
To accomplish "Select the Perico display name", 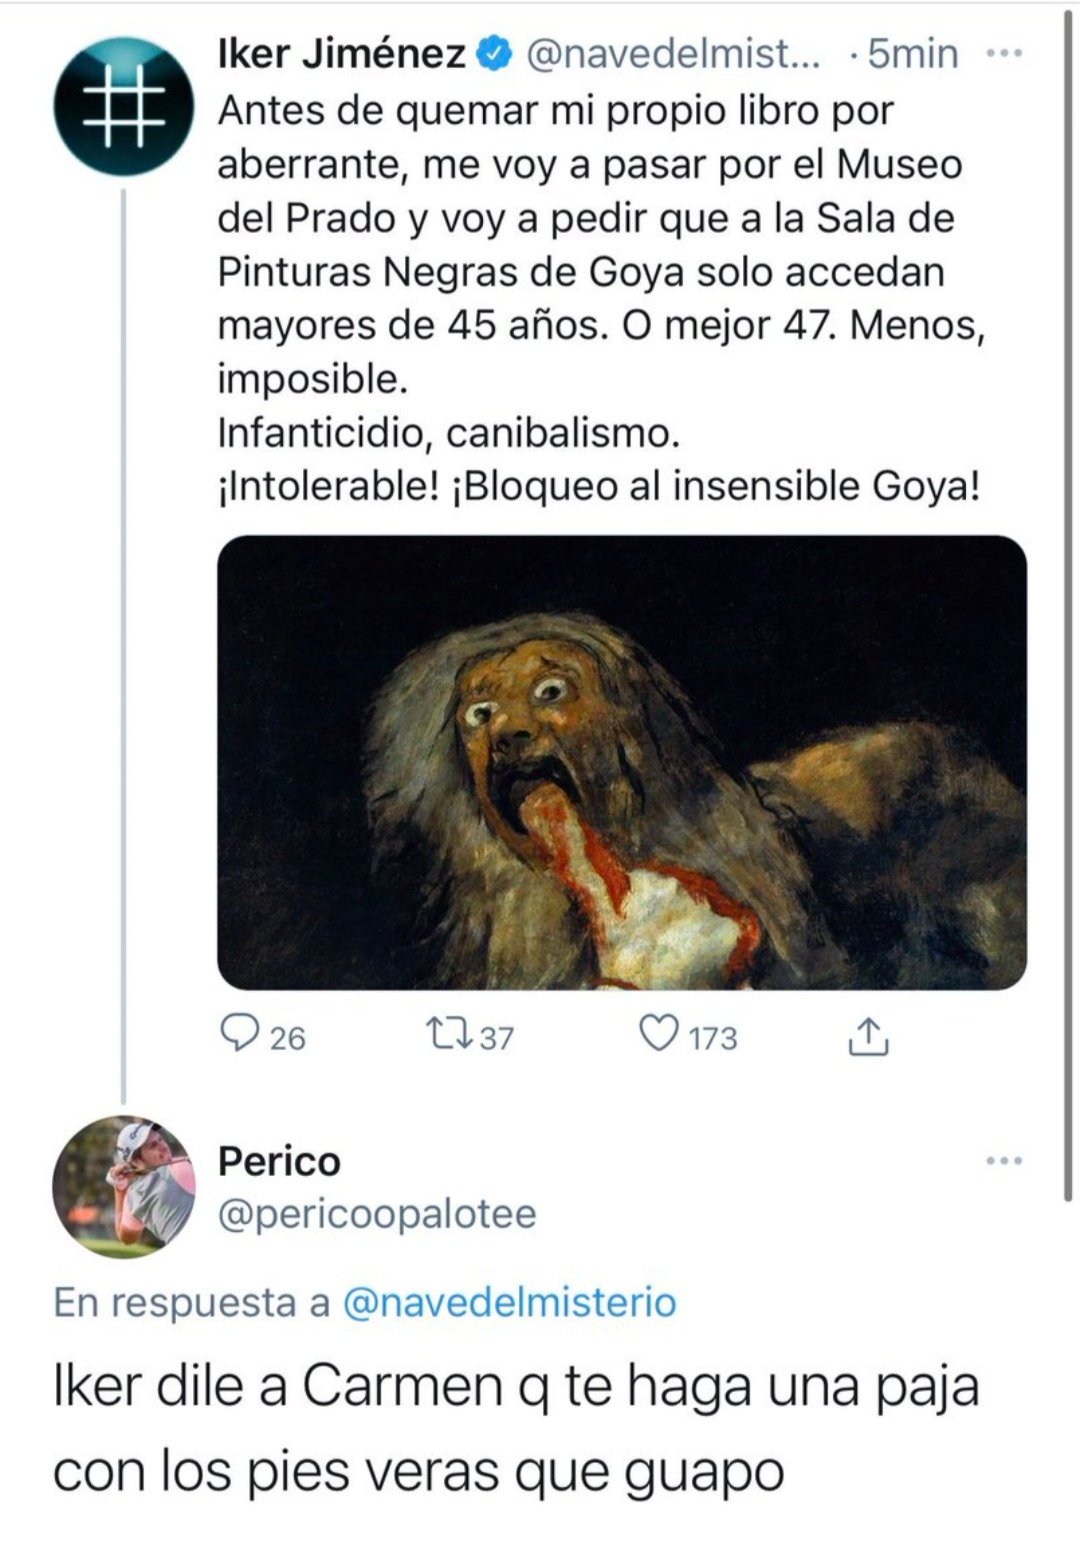I will click(279, 1161).
